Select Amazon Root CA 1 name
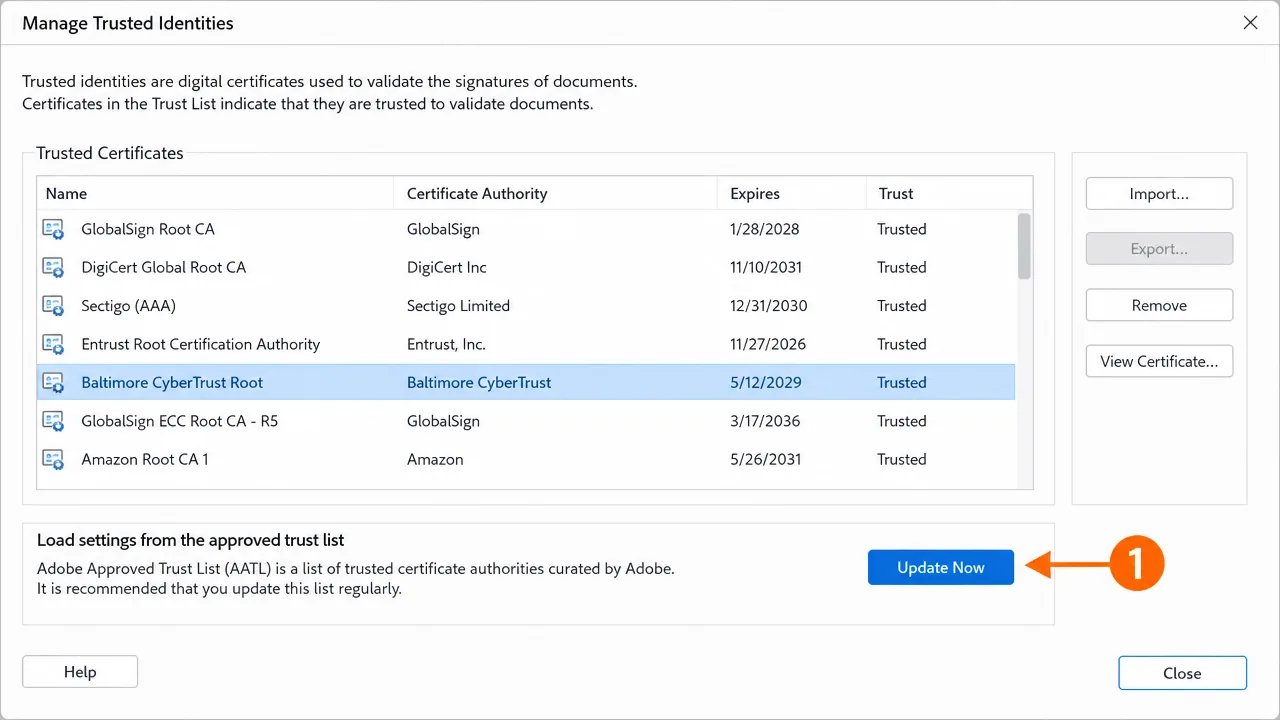 [x=145, y=459]
